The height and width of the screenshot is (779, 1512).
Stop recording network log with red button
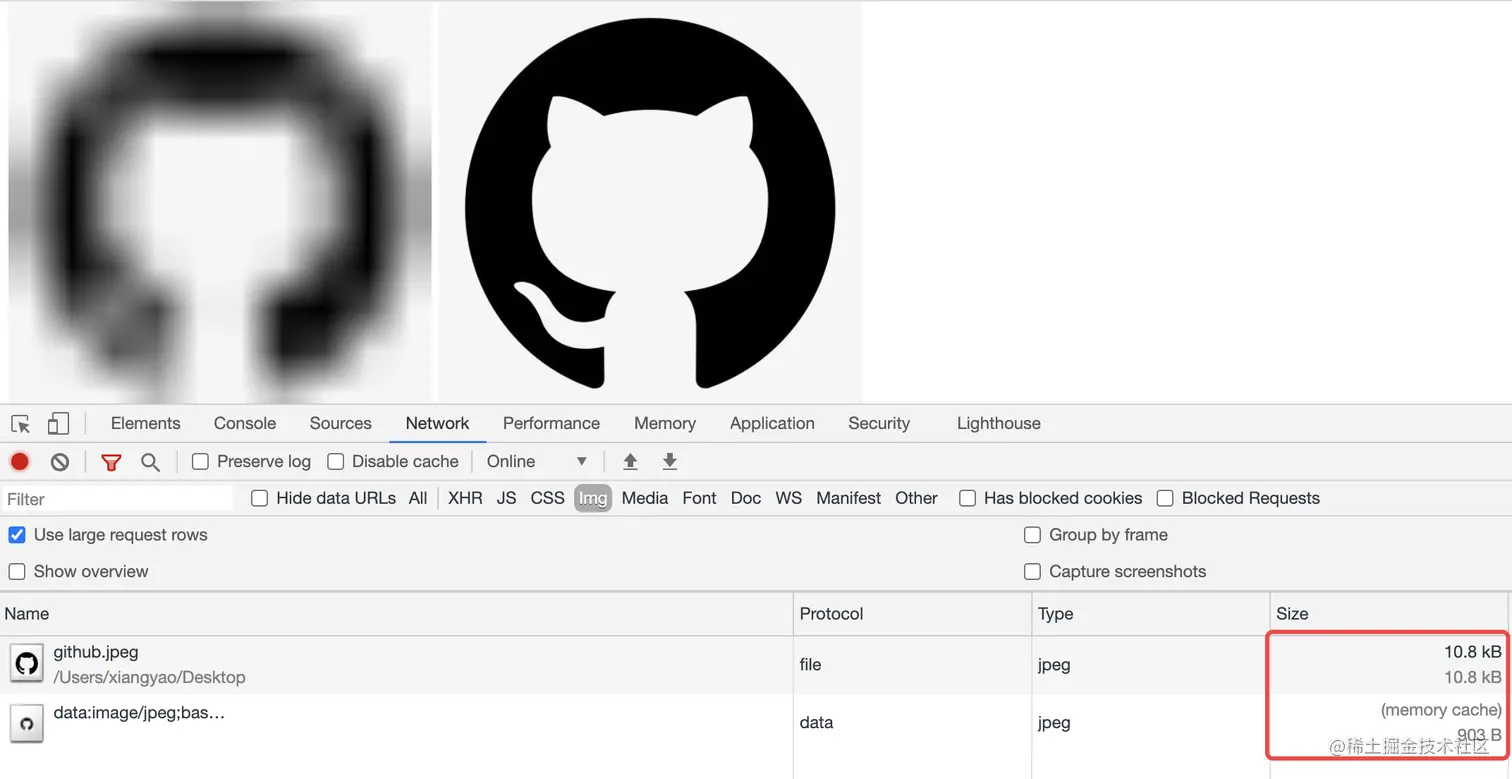point(20,461)
